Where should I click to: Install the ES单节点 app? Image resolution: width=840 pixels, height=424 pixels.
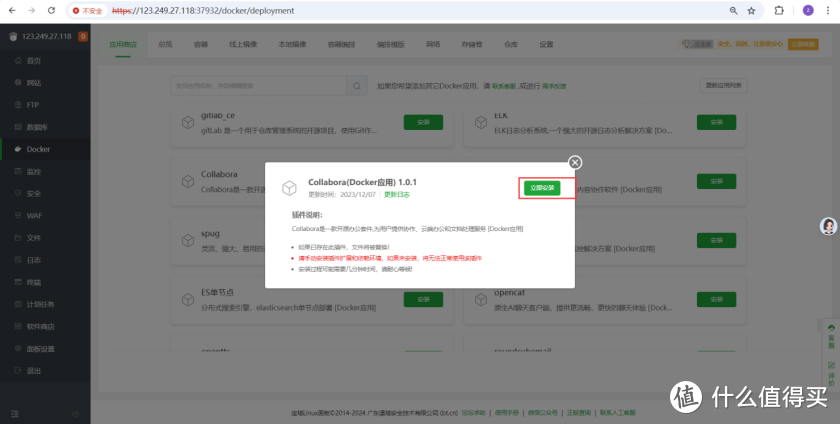coord(423,299)
